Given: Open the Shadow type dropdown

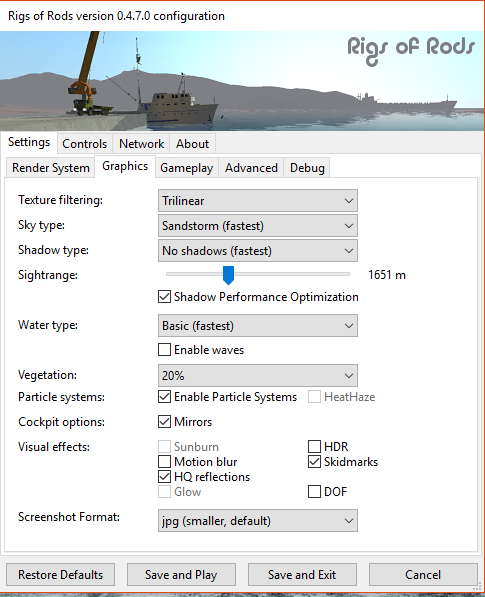Looking at the screenshot, I should (258, 251).
